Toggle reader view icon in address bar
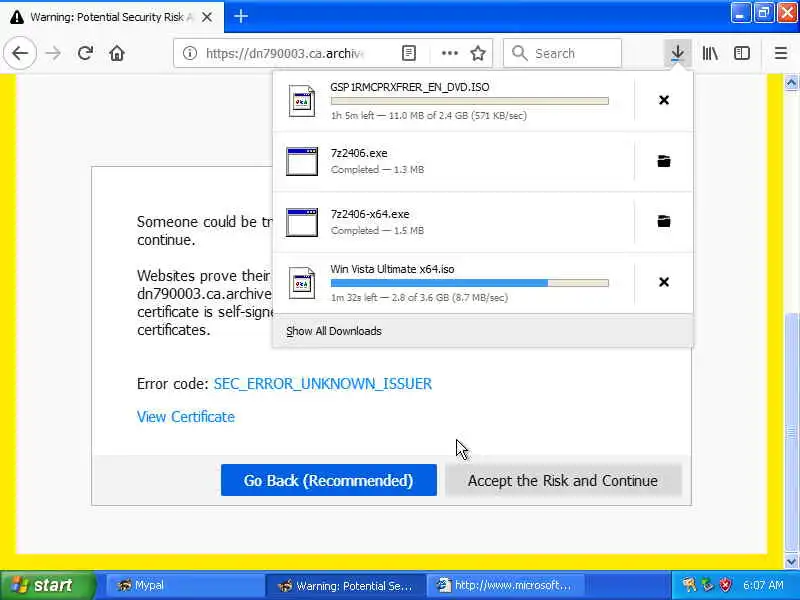Image resolution: width=800 pixels, height=600 pixels. (x=409, y=53)
